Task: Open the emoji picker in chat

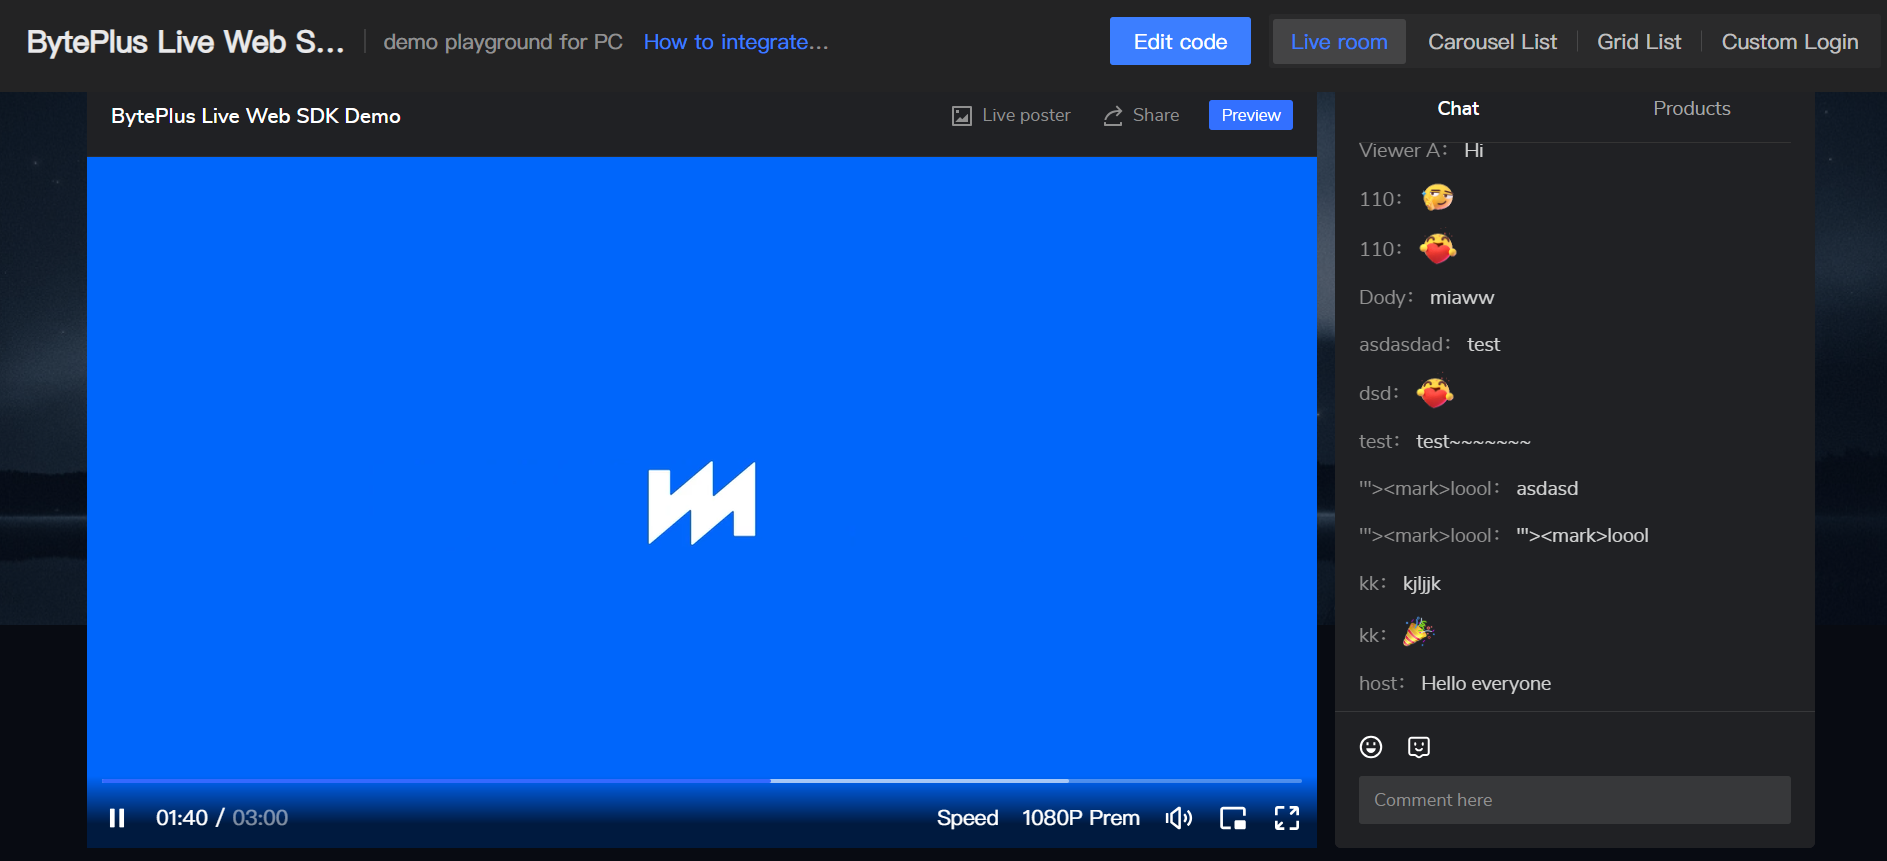Action: coord(1371,747)
